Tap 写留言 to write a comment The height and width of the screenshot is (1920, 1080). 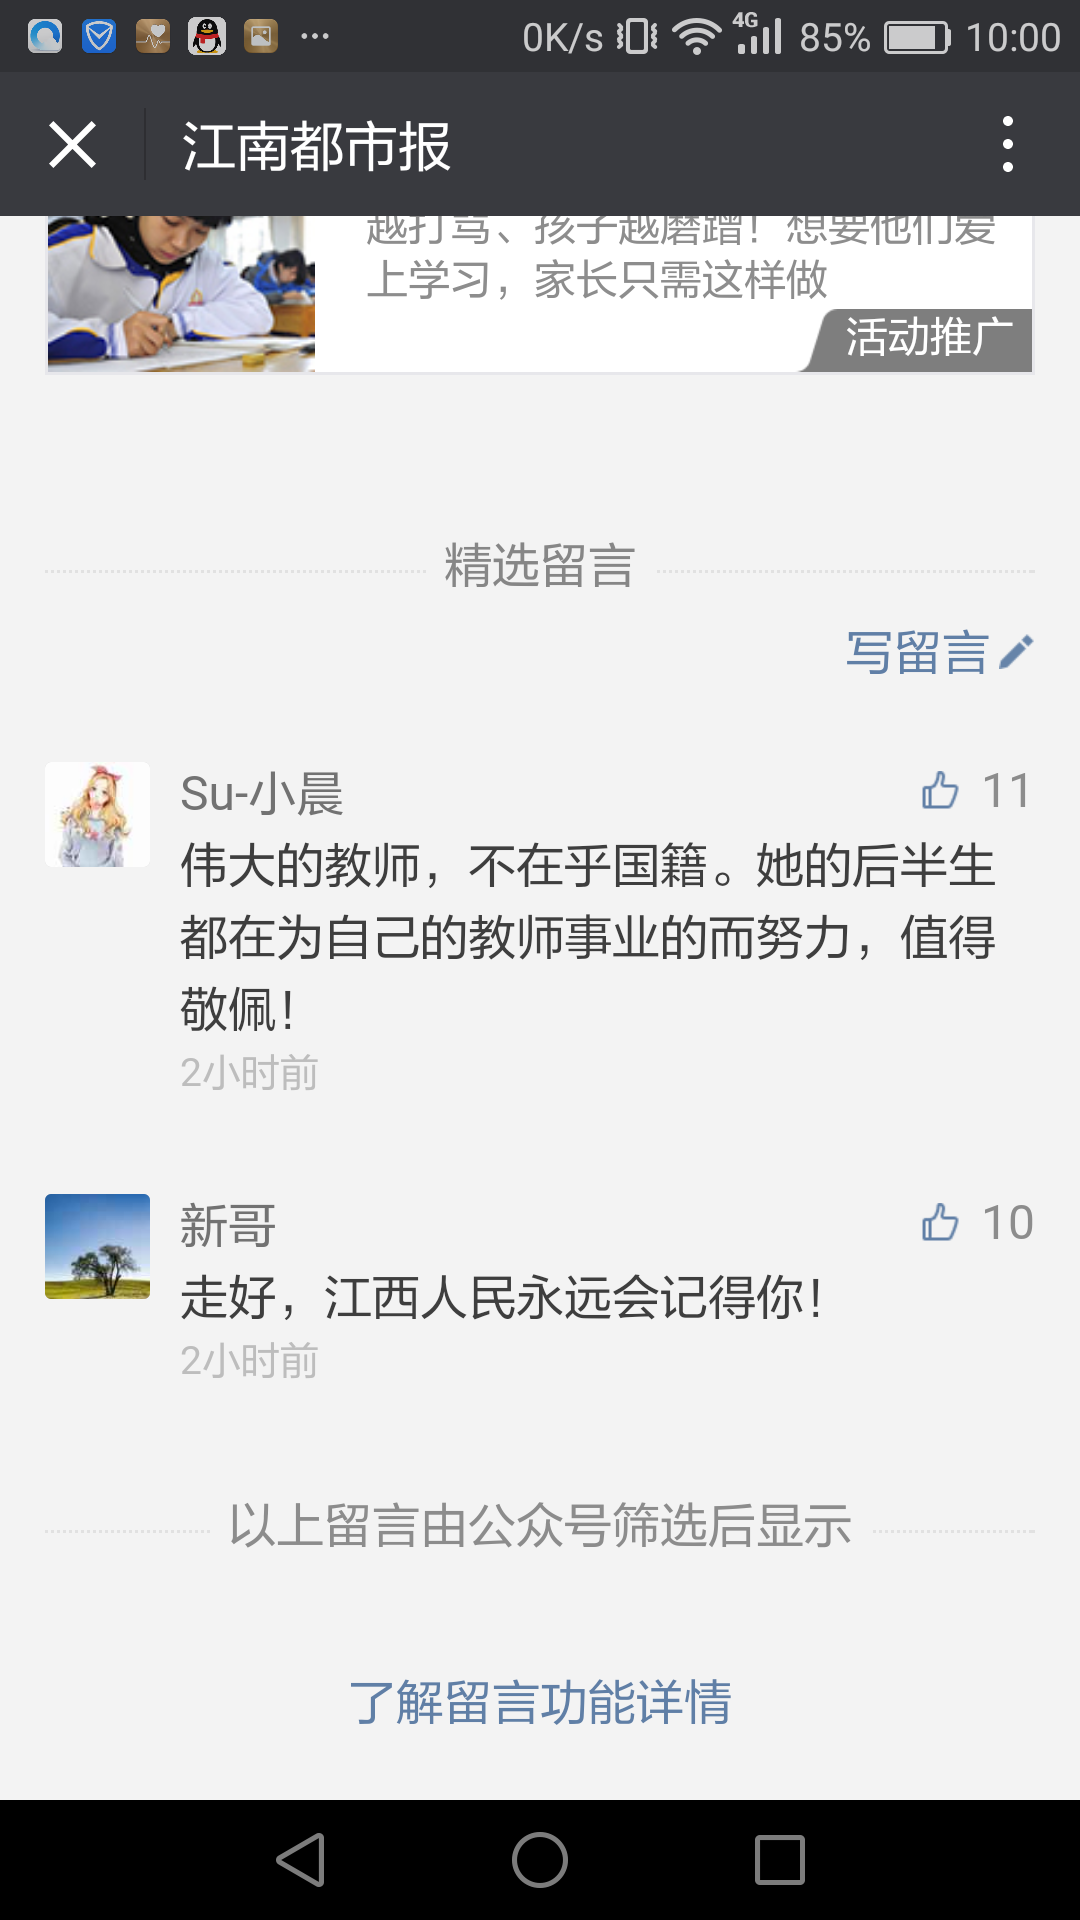tap(917, 653)
